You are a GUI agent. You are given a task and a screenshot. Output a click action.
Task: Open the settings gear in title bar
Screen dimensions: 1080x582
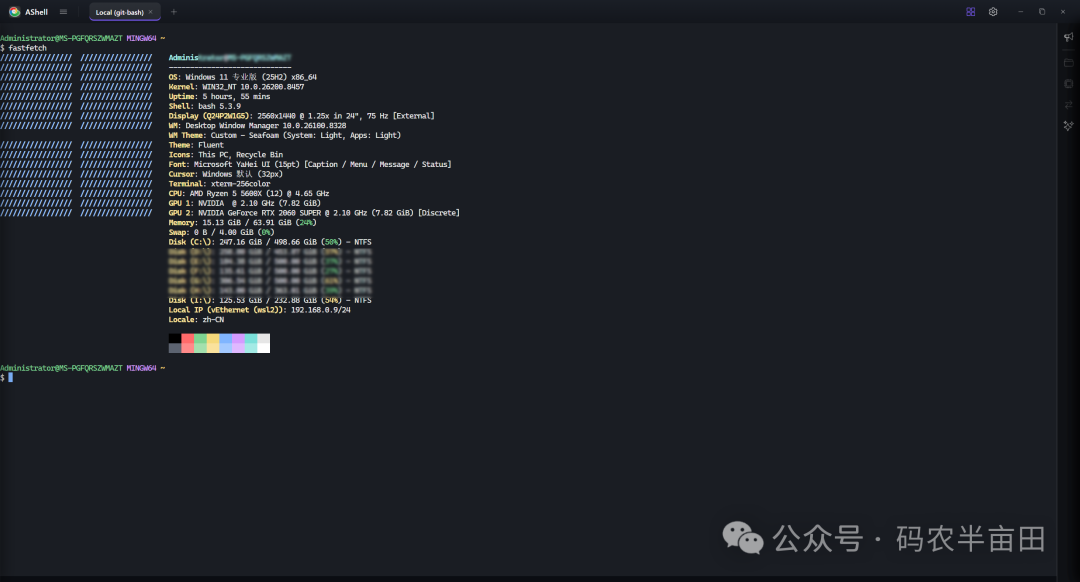click(x=993, y=12)
